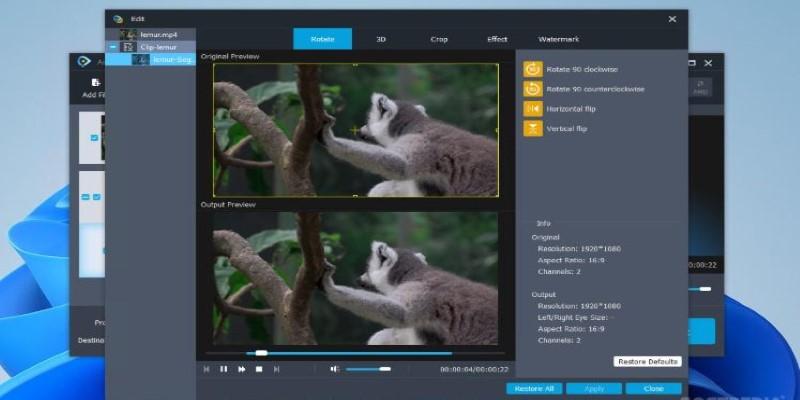Go to the Effect tab
Viewport: 800px width, 400px height.
pyautogui.click(x=497, y=39)
